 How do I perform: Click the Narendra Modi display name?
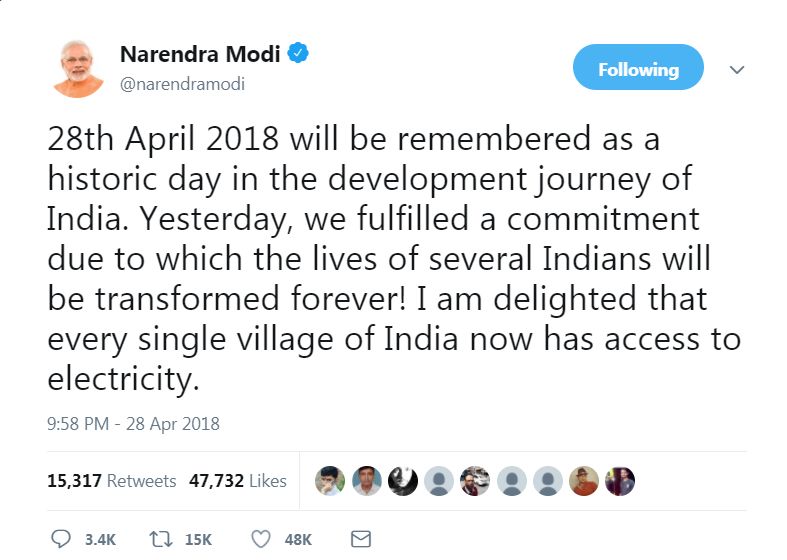[200, 54]
